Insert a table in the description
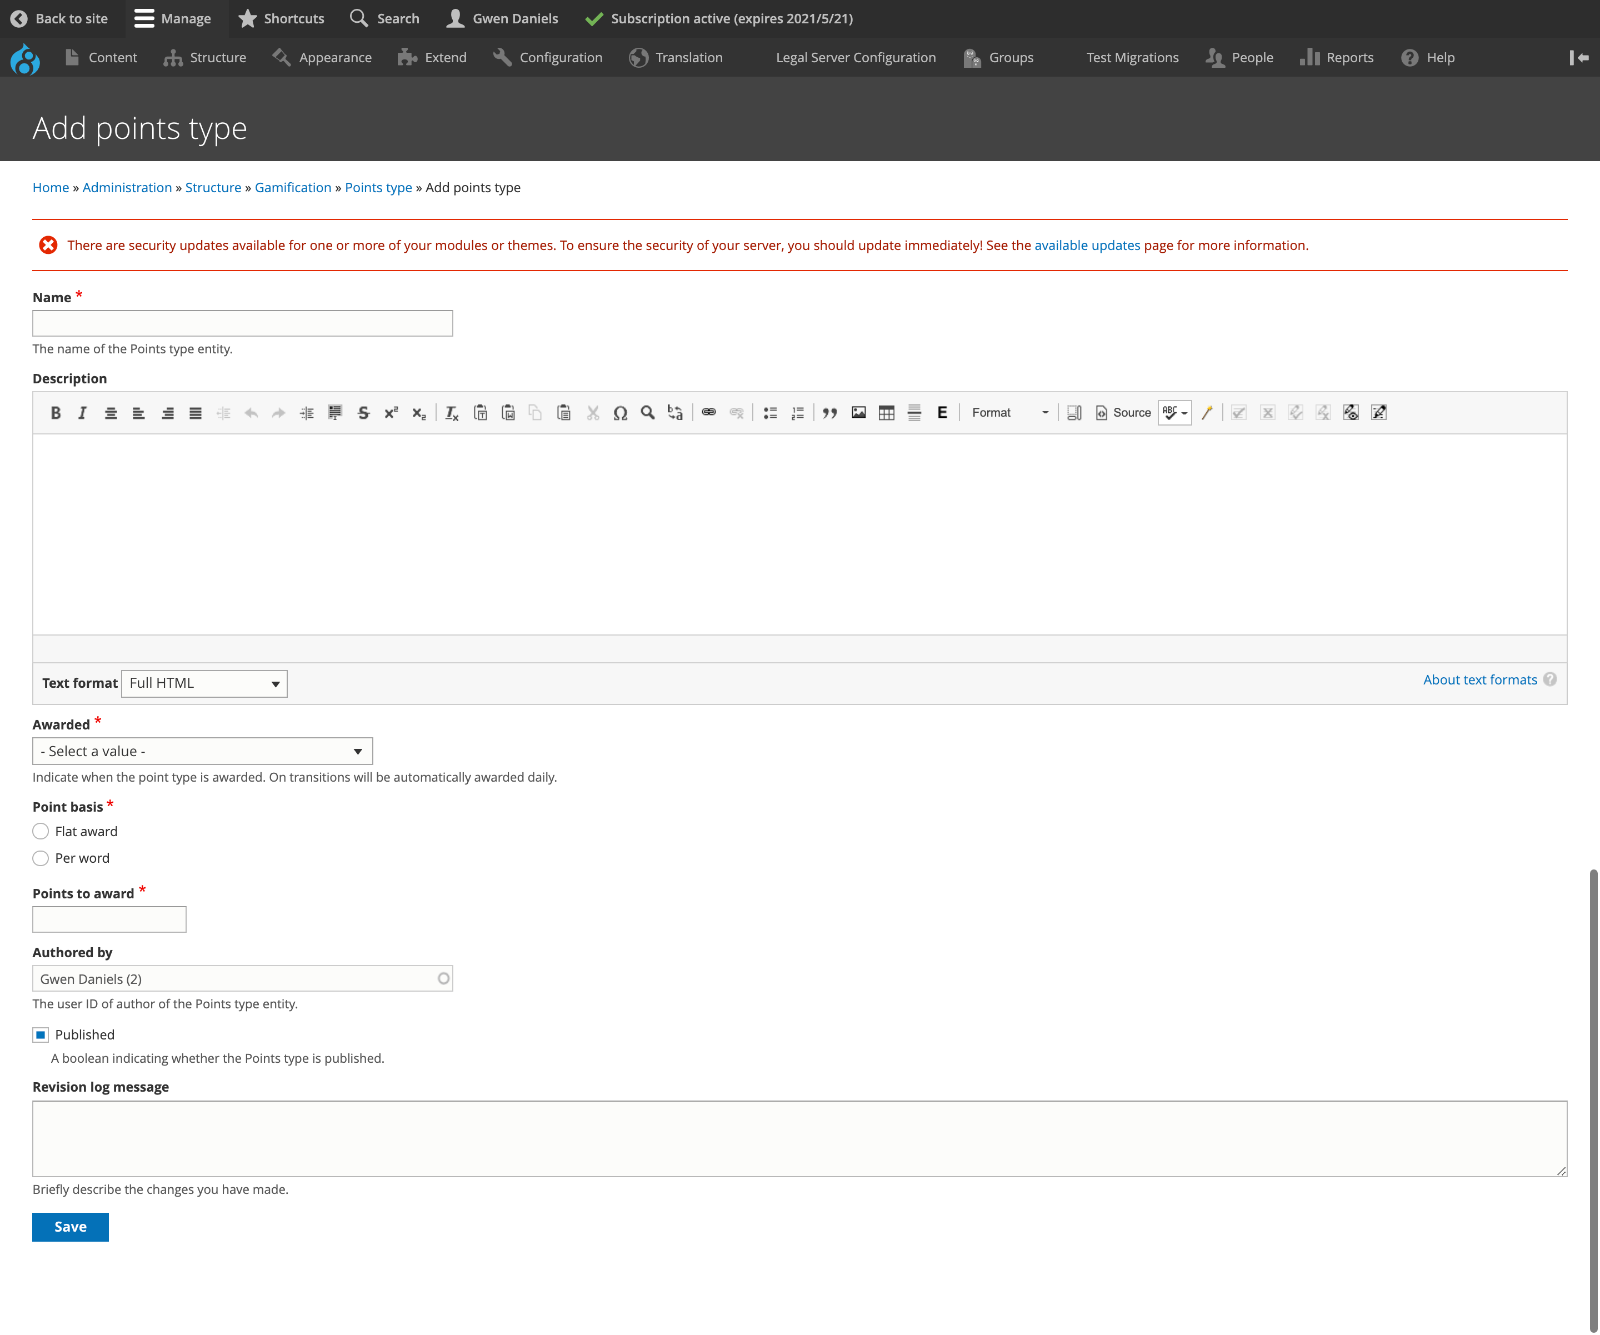 887,413
